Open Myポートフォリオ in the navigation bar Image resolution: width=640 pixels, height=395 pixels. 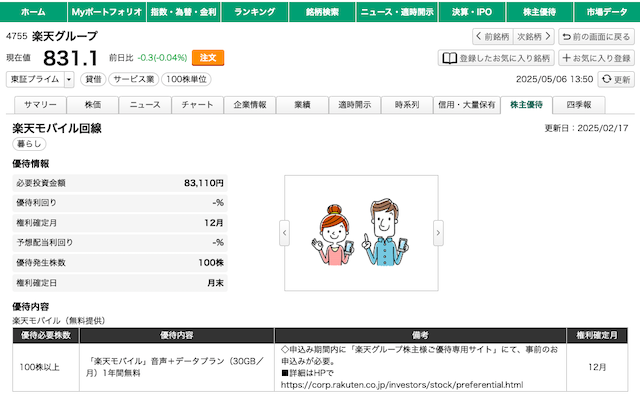(107, 12)
